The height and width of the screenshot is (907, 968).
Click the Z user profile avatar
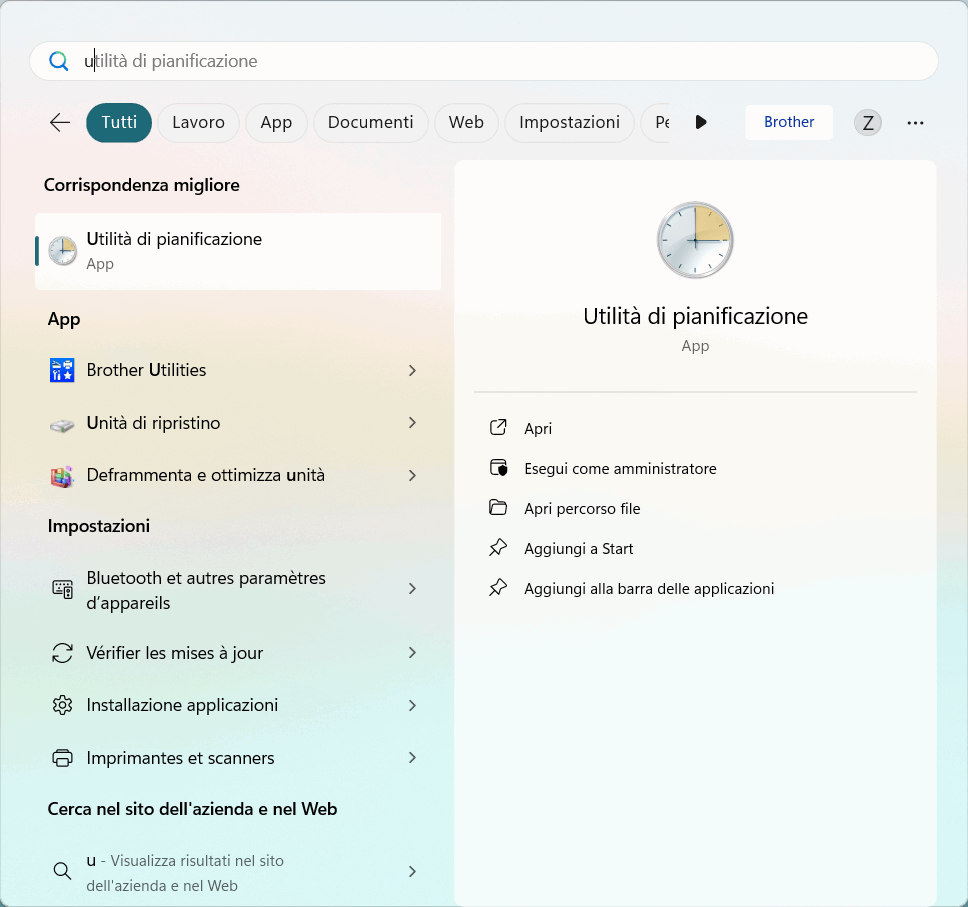coord(867,123)
